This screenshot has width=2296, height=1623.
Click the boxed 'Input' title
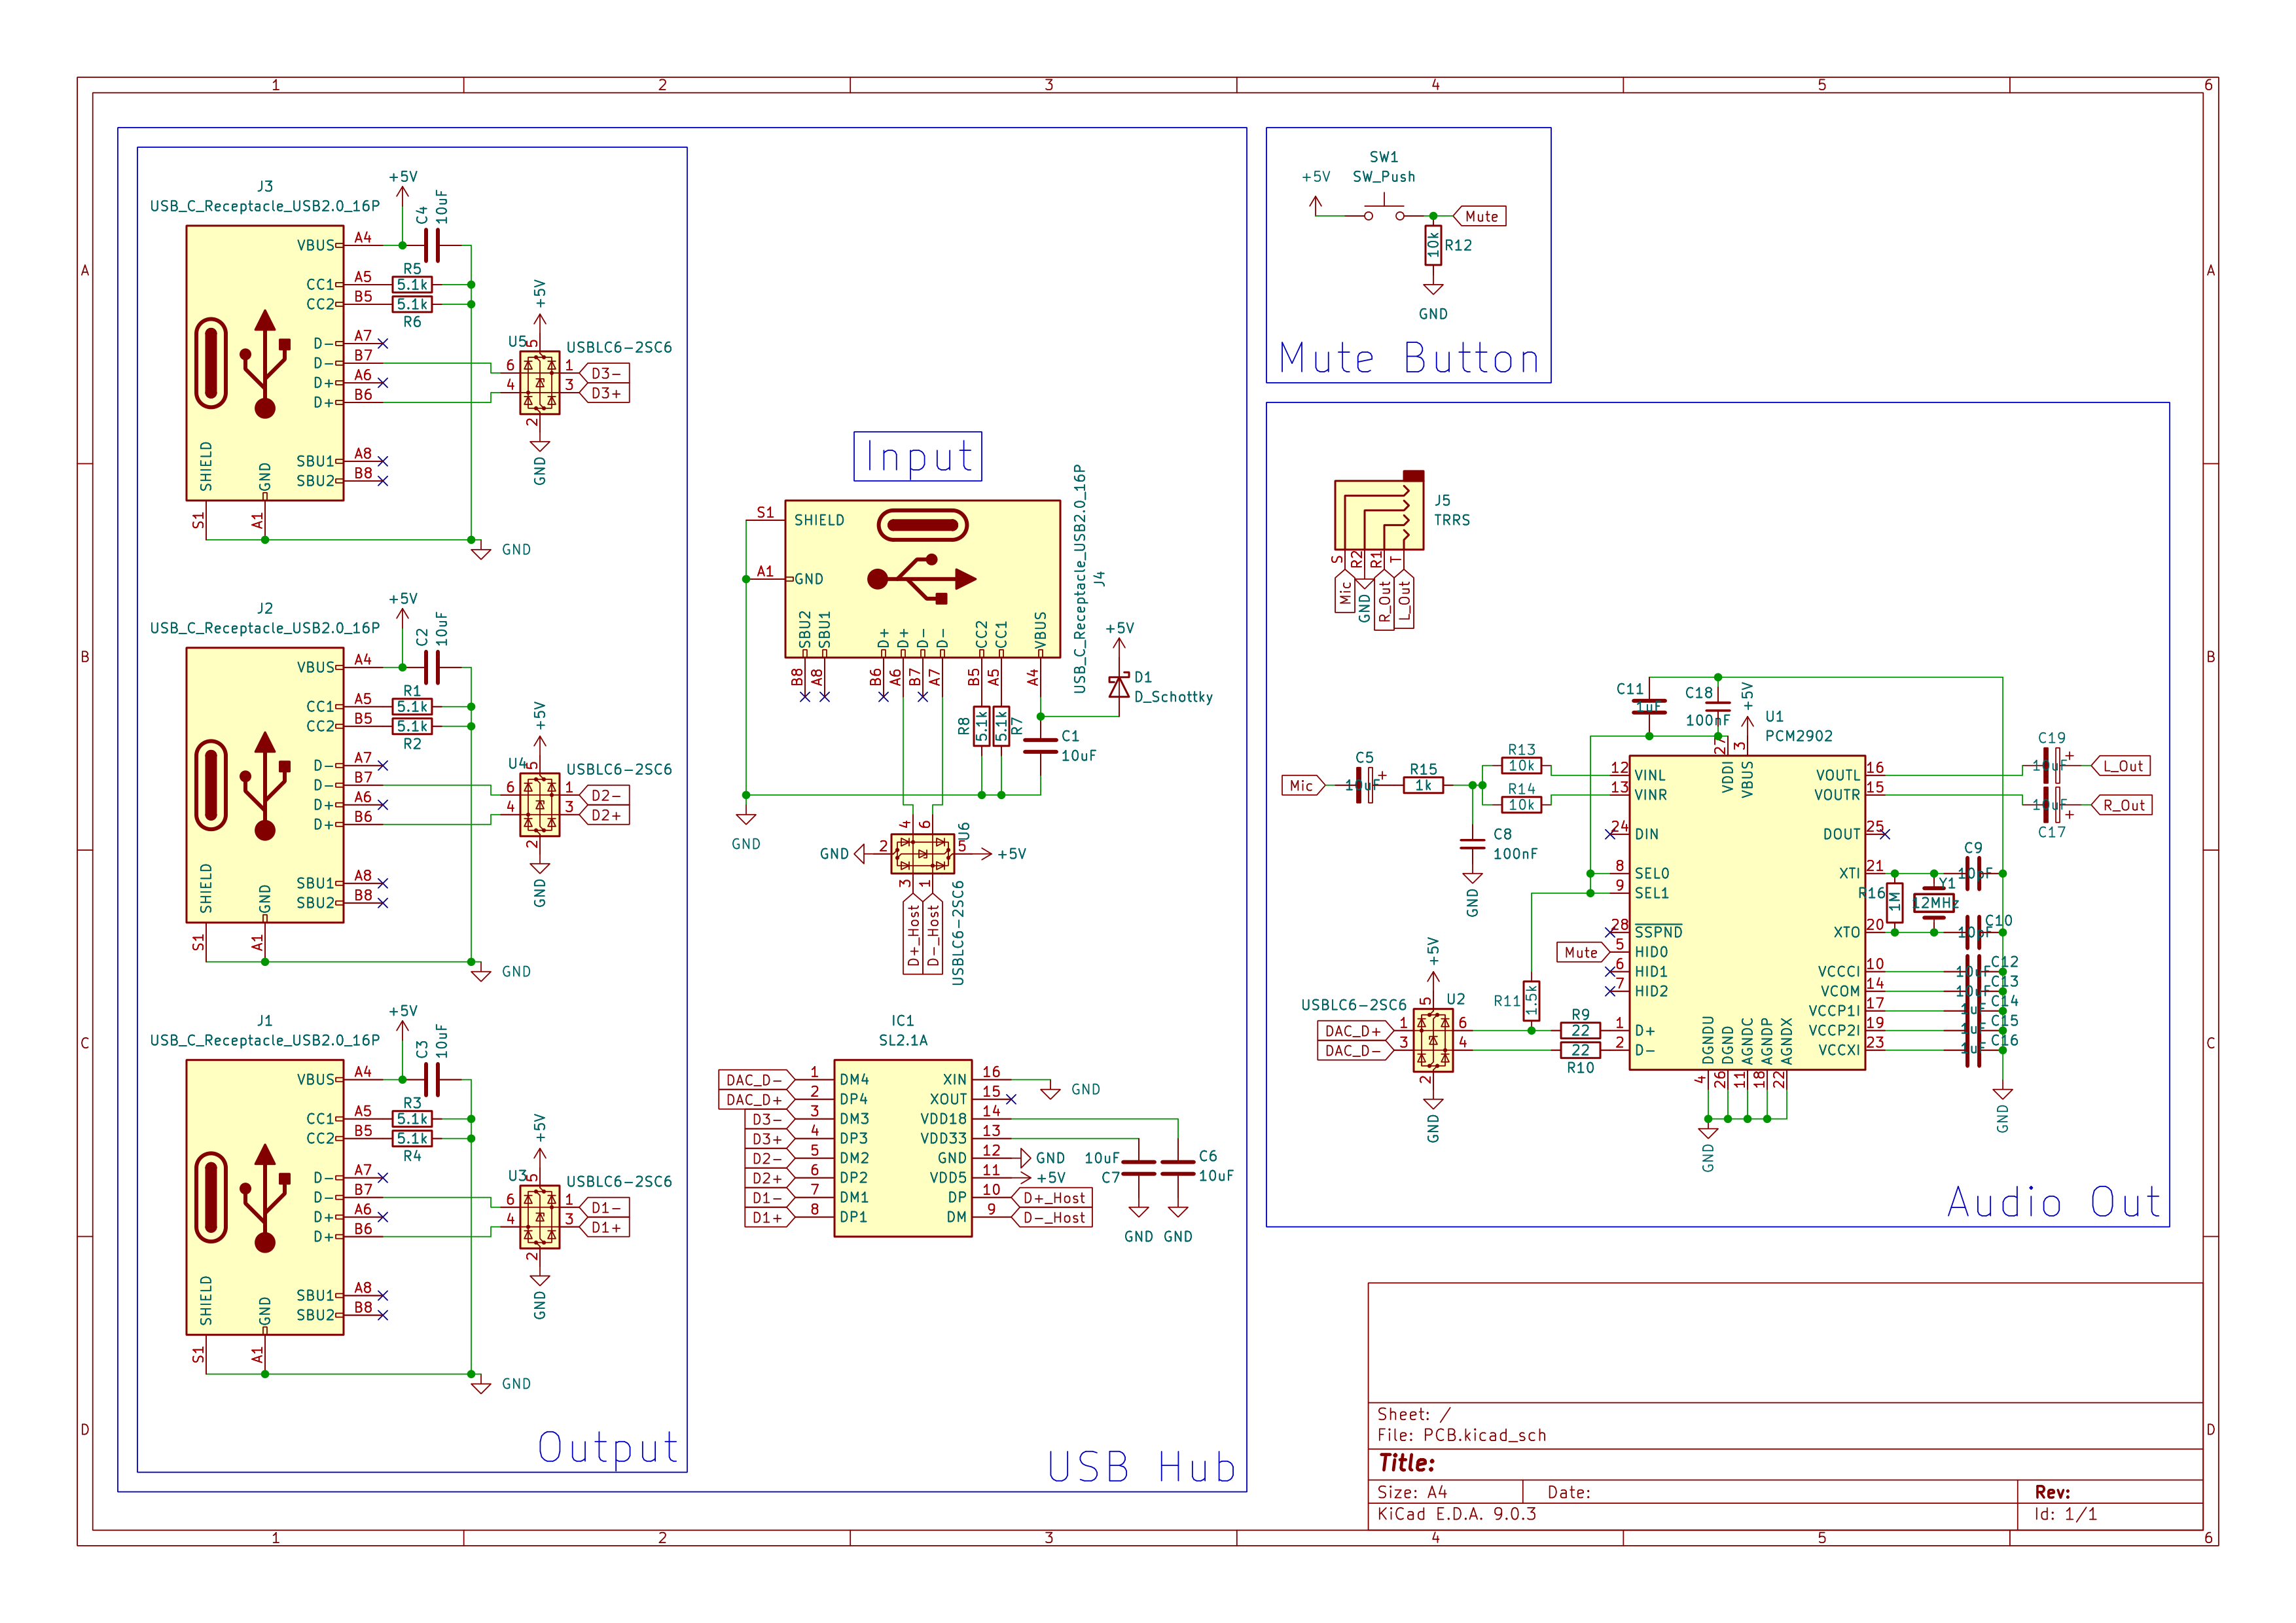pyautogui.click(x=918, y=456)
